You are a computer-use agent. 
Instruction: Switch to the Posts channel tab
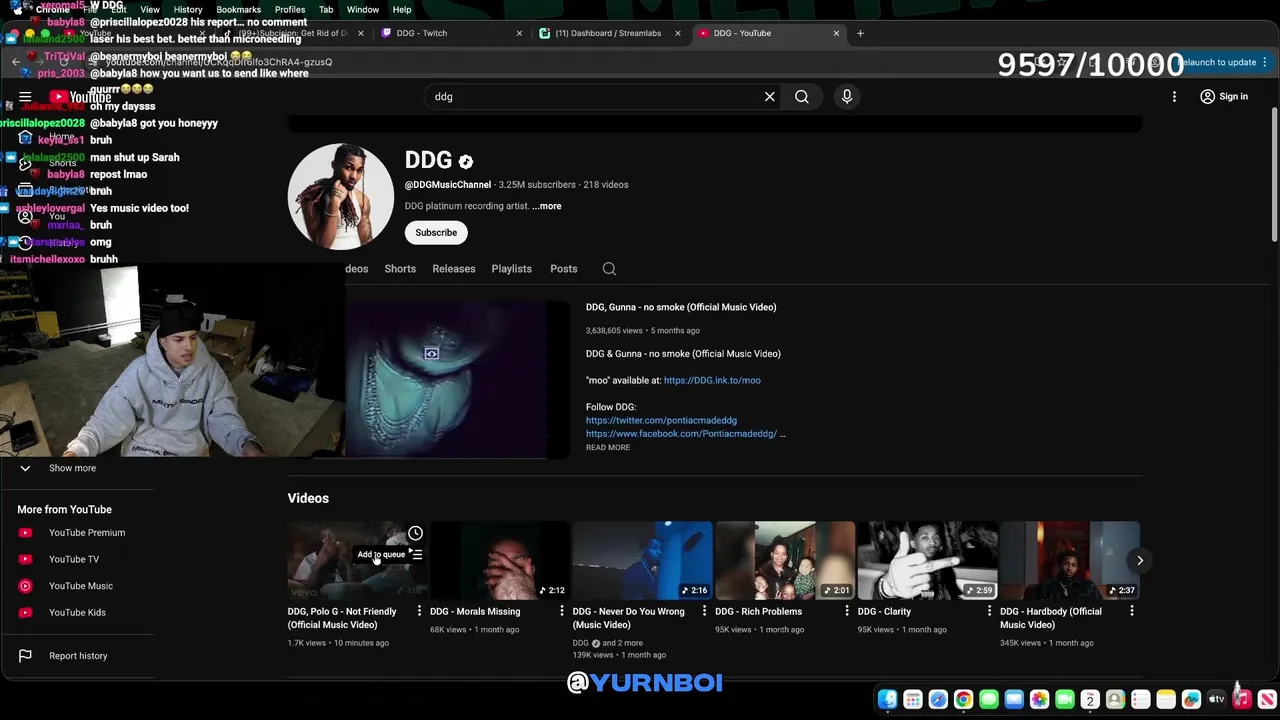(x=564, y=268)
